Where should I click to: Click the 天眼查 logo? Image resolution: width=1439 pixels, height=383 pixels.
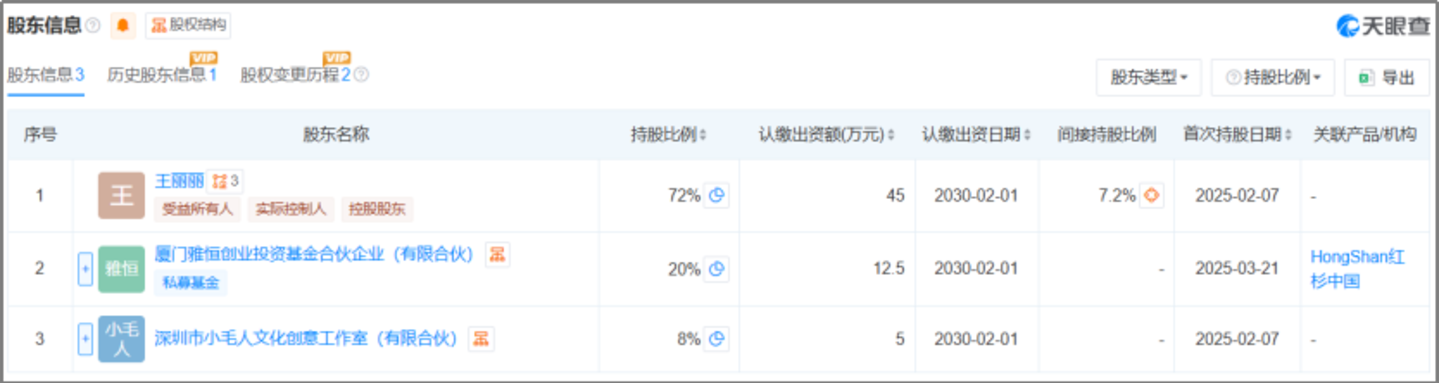pos(1383,26)
